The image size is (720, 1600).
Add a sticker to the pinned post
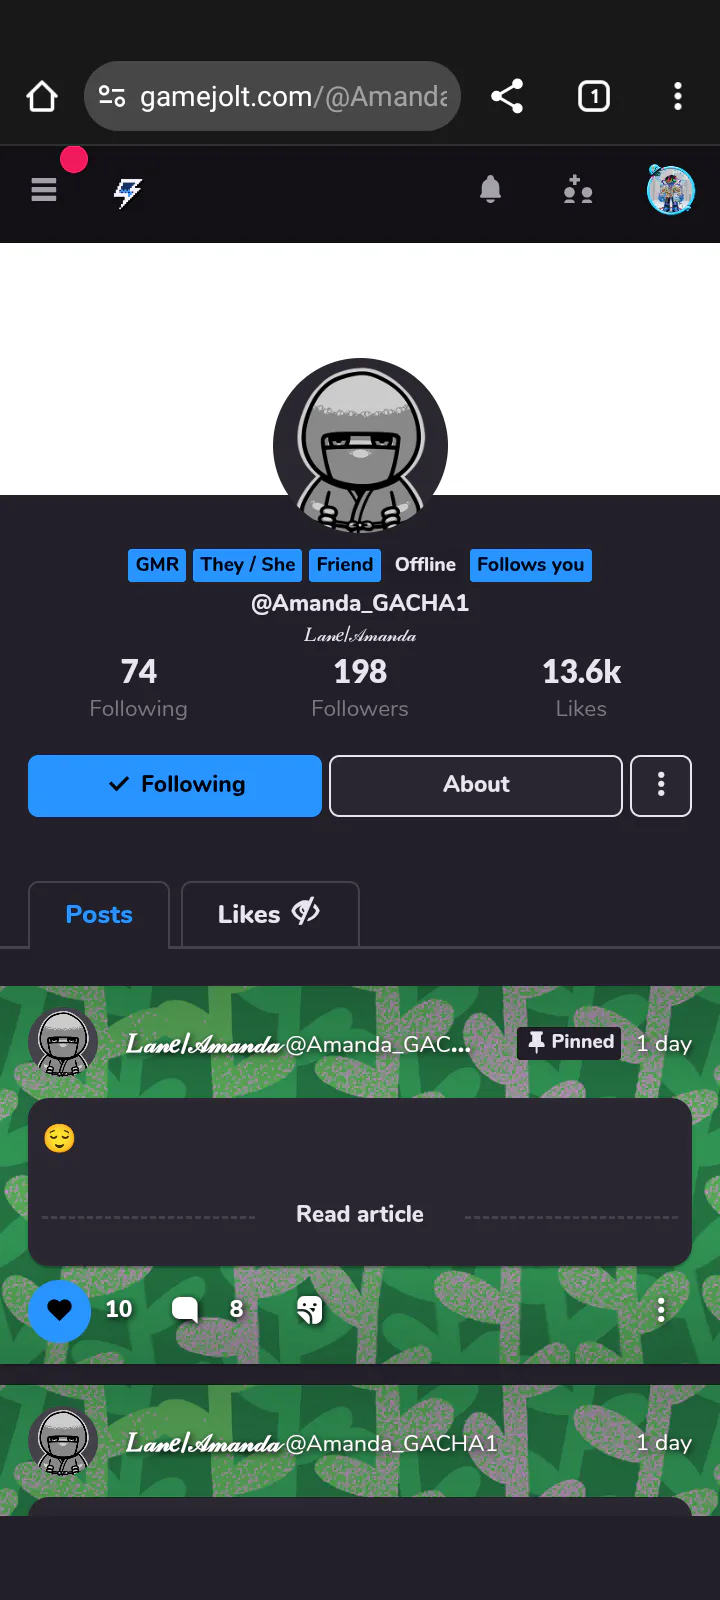[x=310, y=1310]
